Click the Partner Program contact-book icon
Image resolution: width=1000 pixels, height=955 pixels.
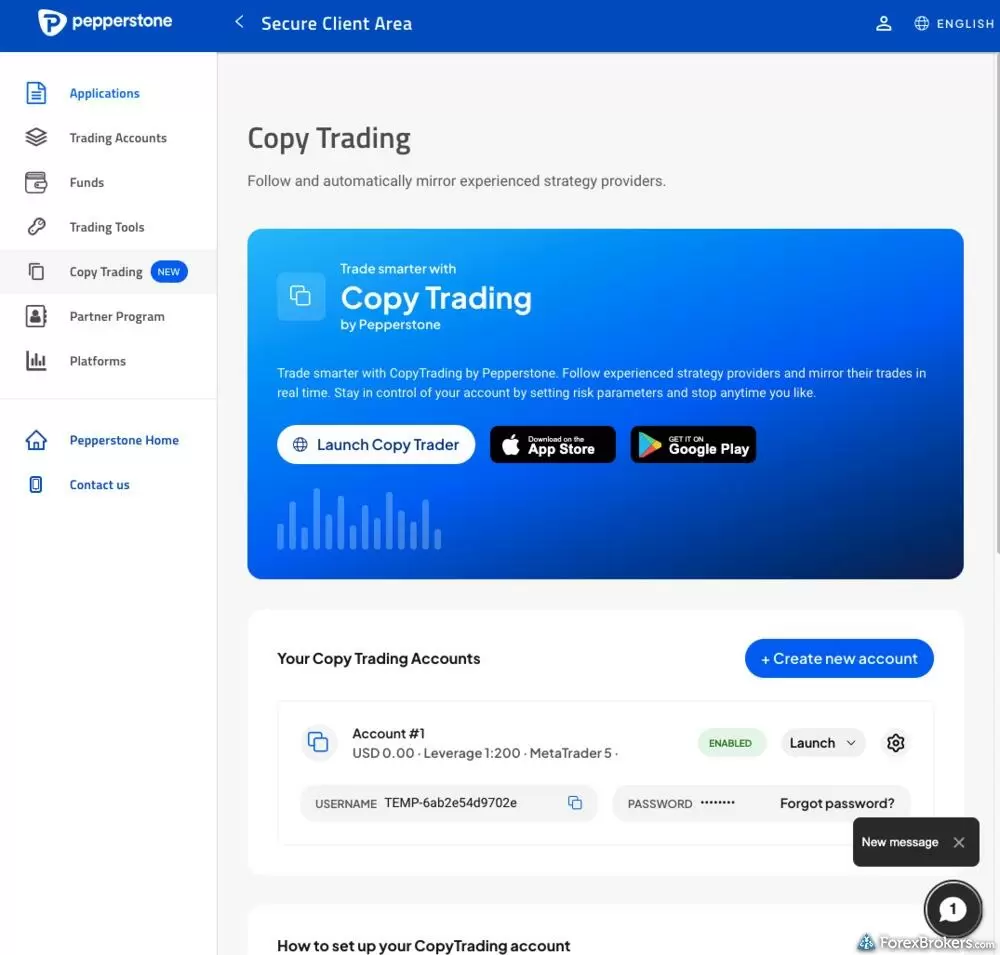(x=36, y=316)
